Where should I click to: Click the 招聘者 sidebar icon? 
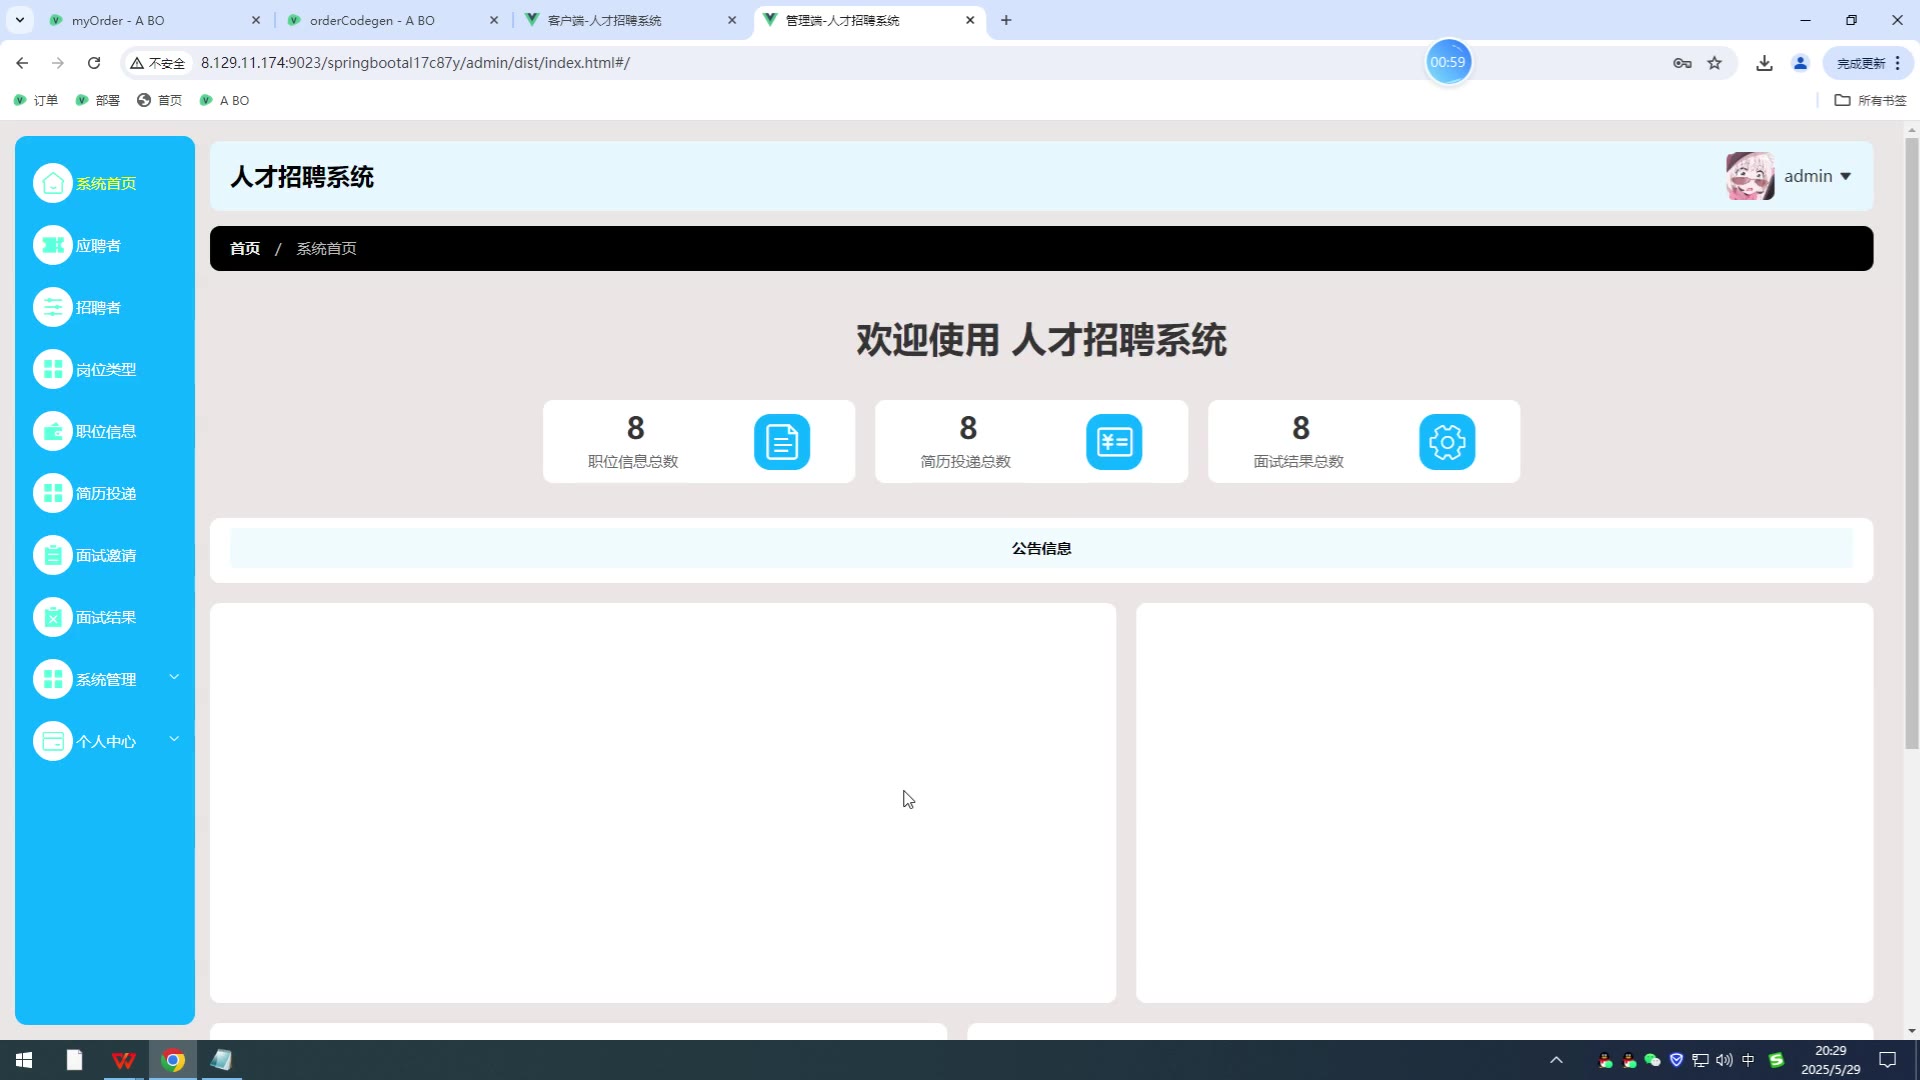53,307
